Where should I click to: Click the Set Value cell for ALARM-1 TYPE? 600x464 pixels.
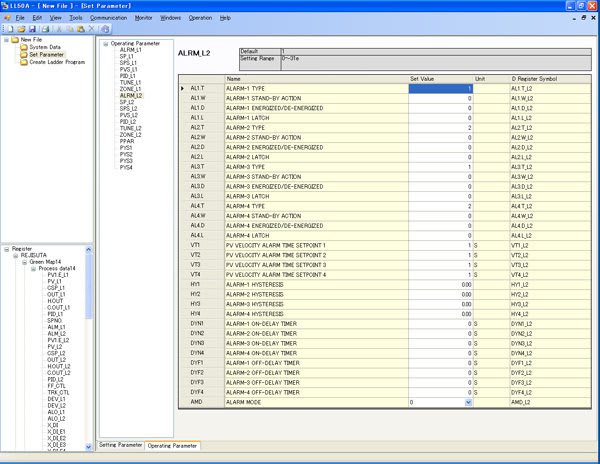pos(441,89)
